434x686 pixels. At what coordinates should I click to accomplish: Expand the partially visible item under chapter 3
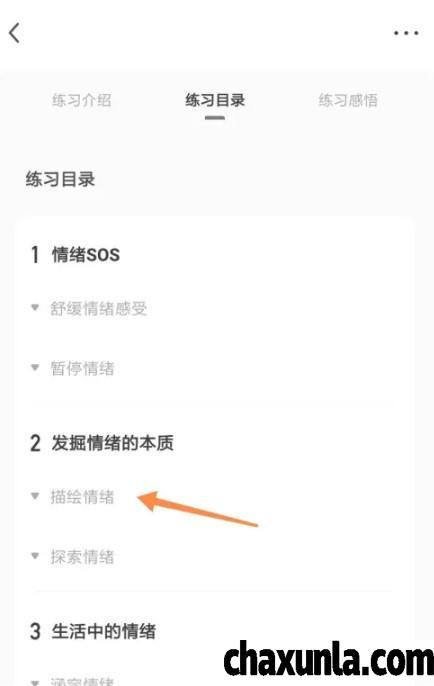(35, 682)
